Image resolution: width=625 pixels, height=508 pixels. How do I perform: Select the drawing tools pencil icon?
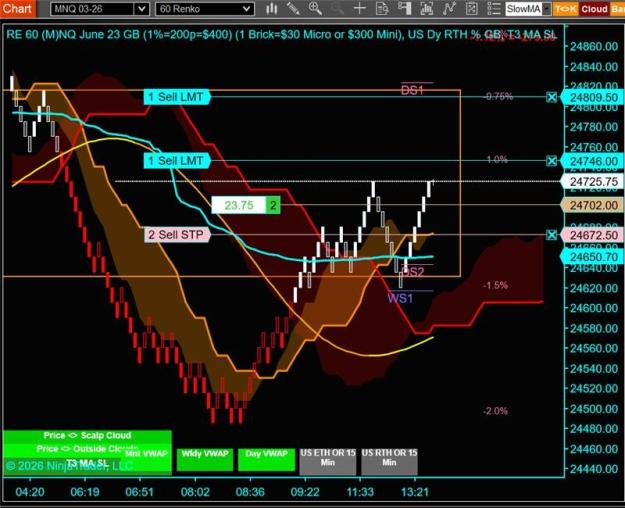293,9
